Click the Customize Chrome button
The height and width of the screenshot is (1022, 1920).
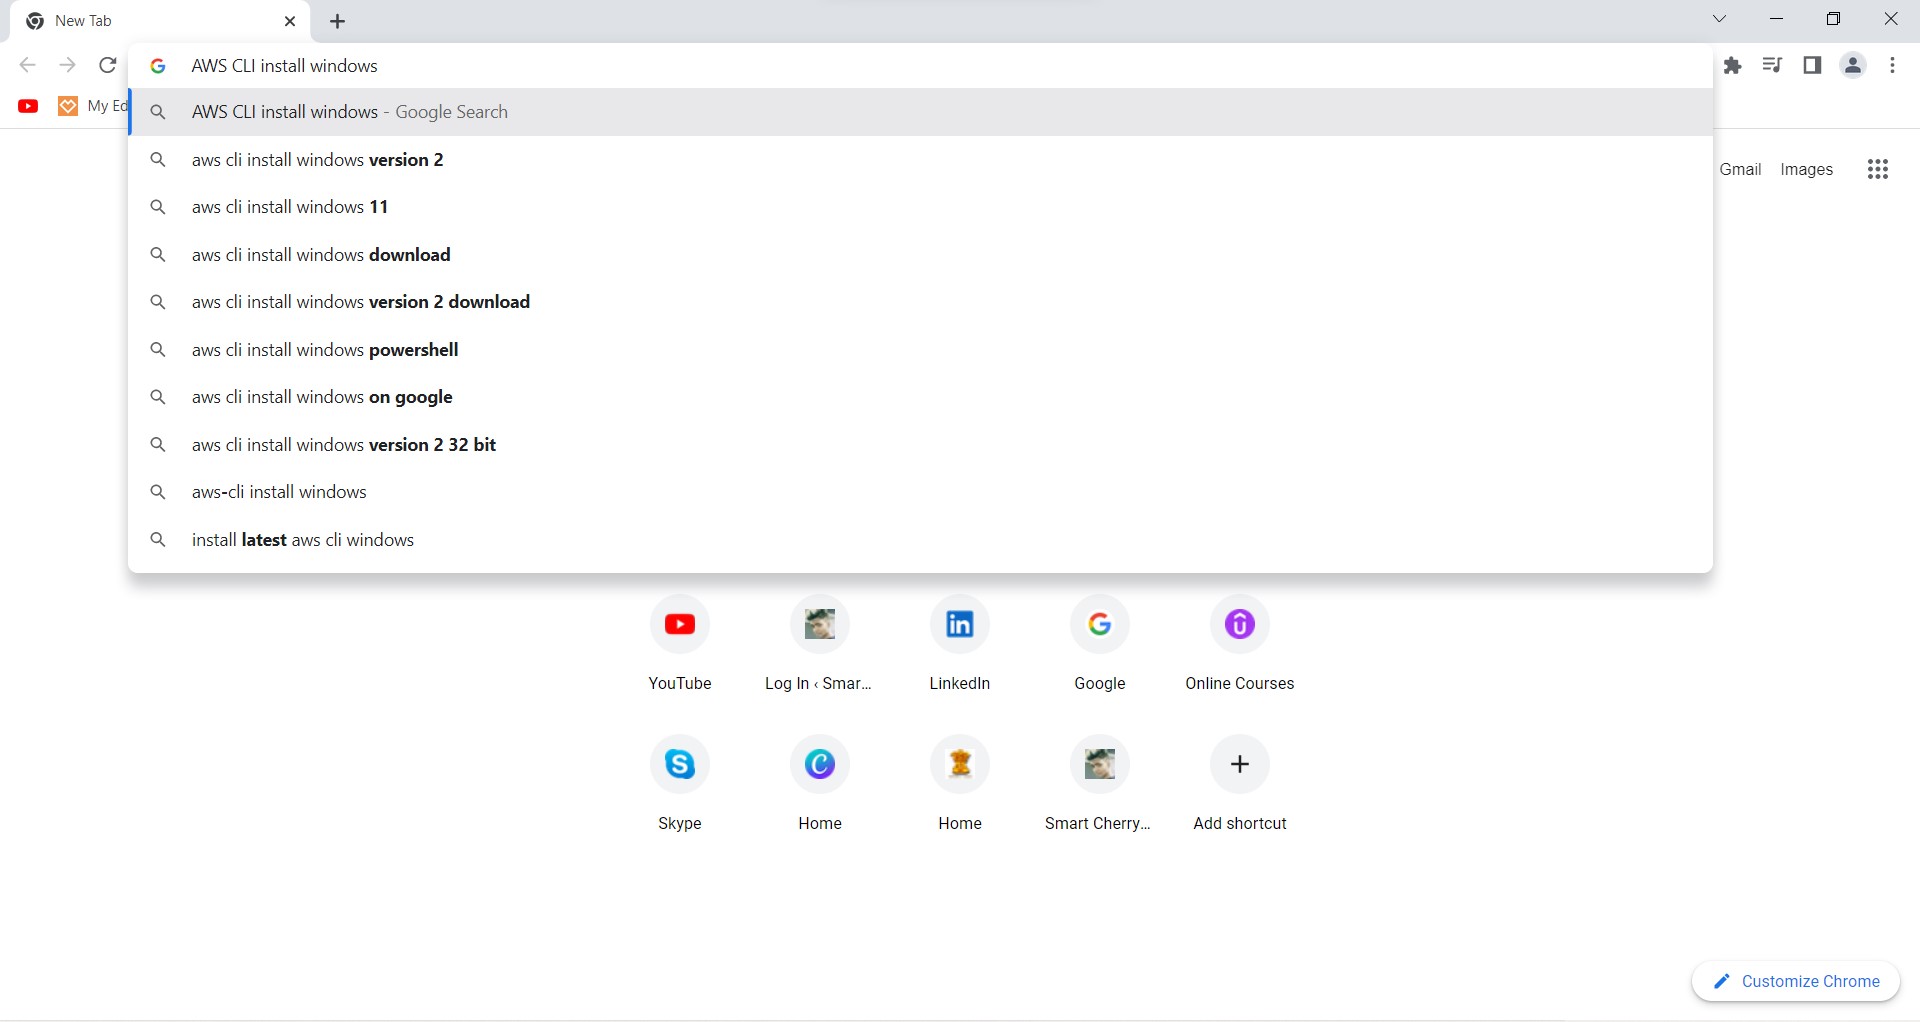tap(1794, 981)
